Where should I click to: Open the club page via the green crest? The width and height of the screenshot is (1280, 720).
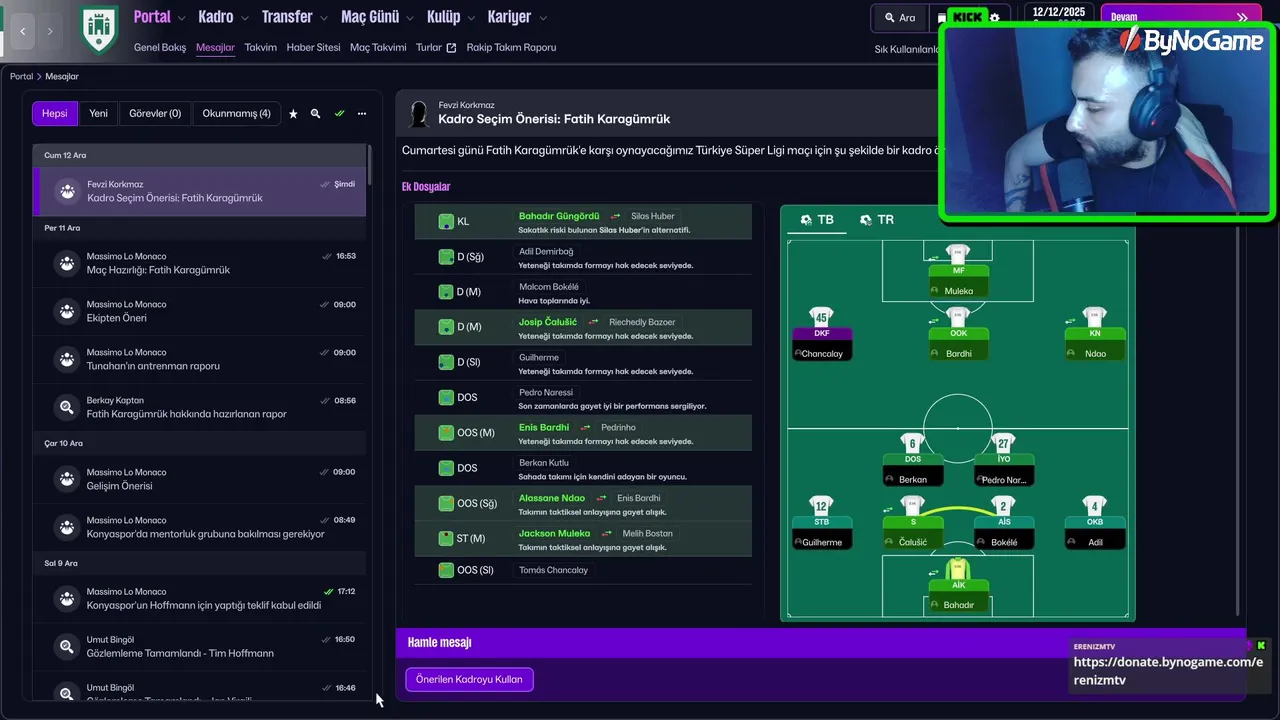[99, 28]
